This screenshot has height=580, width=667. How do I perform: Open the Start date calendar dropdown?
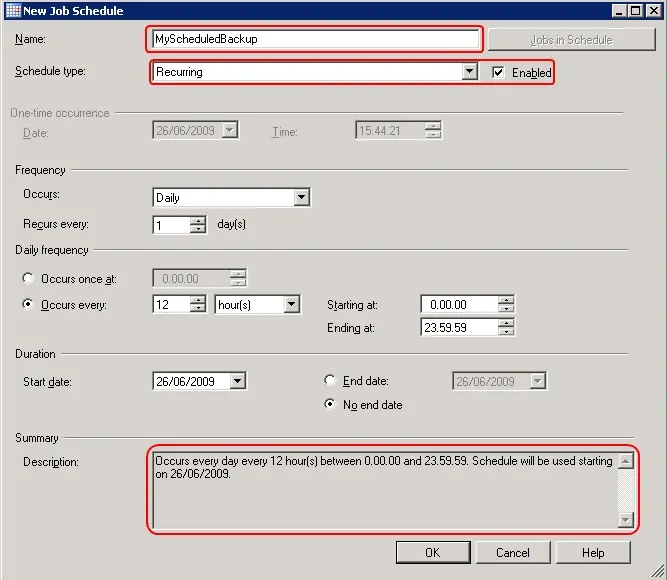point(237,381)
